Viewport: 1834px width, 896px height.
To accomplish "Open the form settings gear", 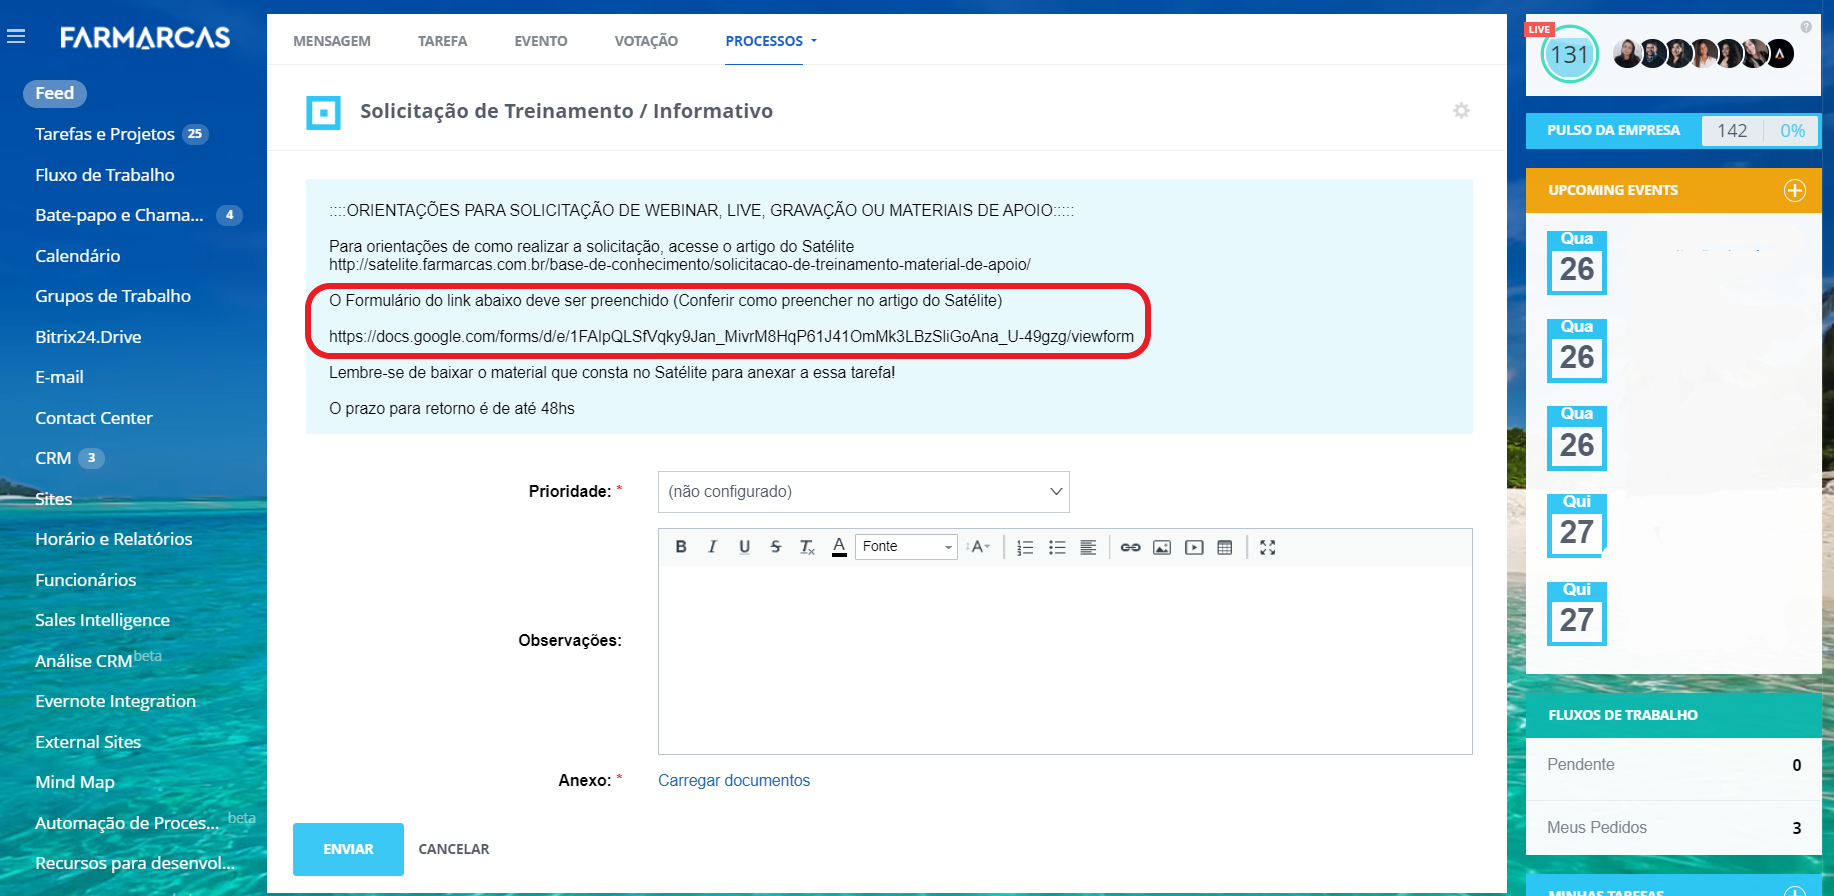I will [x=1461, y=111].
